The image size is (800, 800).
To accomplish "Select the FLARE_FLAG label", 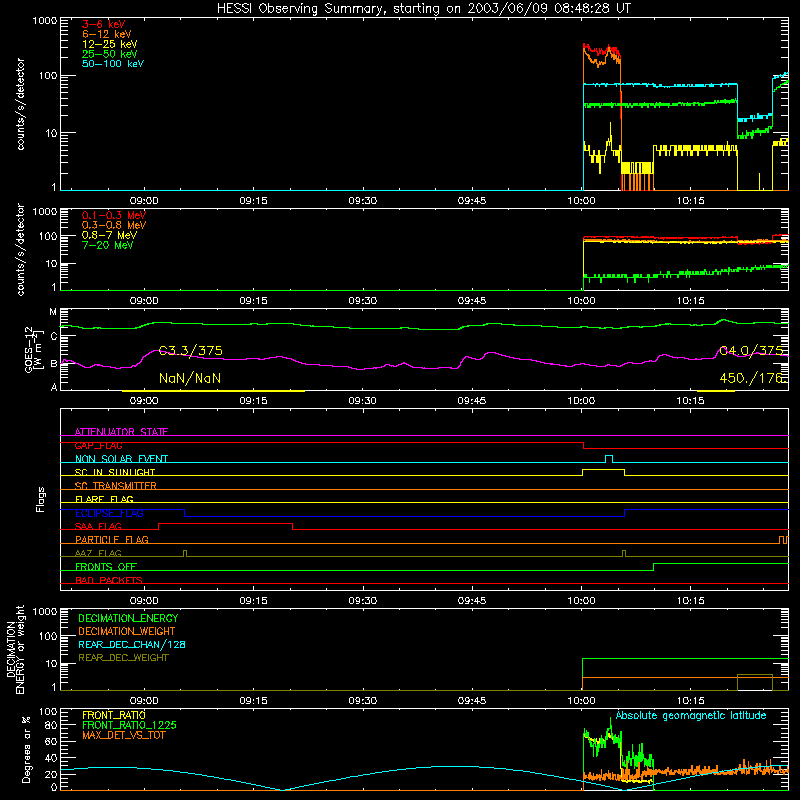I will [104, 499].
